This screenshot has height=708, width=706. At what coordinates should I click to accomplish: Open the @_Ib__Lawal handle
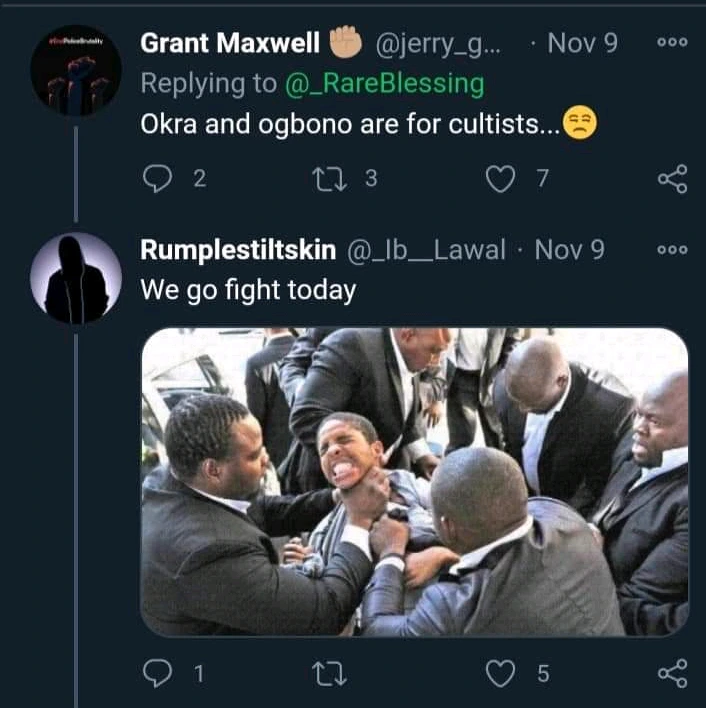point(427,250)
